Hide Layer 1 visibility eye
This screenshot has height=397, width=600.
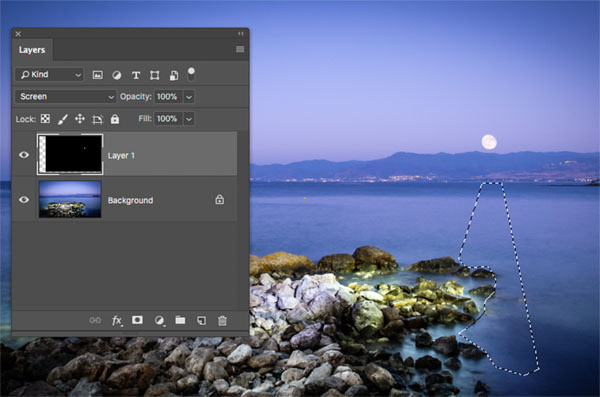[24, 155]
